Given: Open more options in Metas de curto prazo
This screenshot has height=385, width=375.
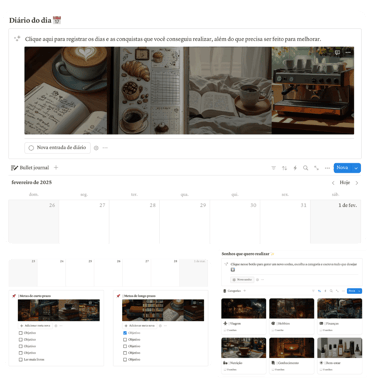Looking at the screenshot, I should tap(61, 326).
